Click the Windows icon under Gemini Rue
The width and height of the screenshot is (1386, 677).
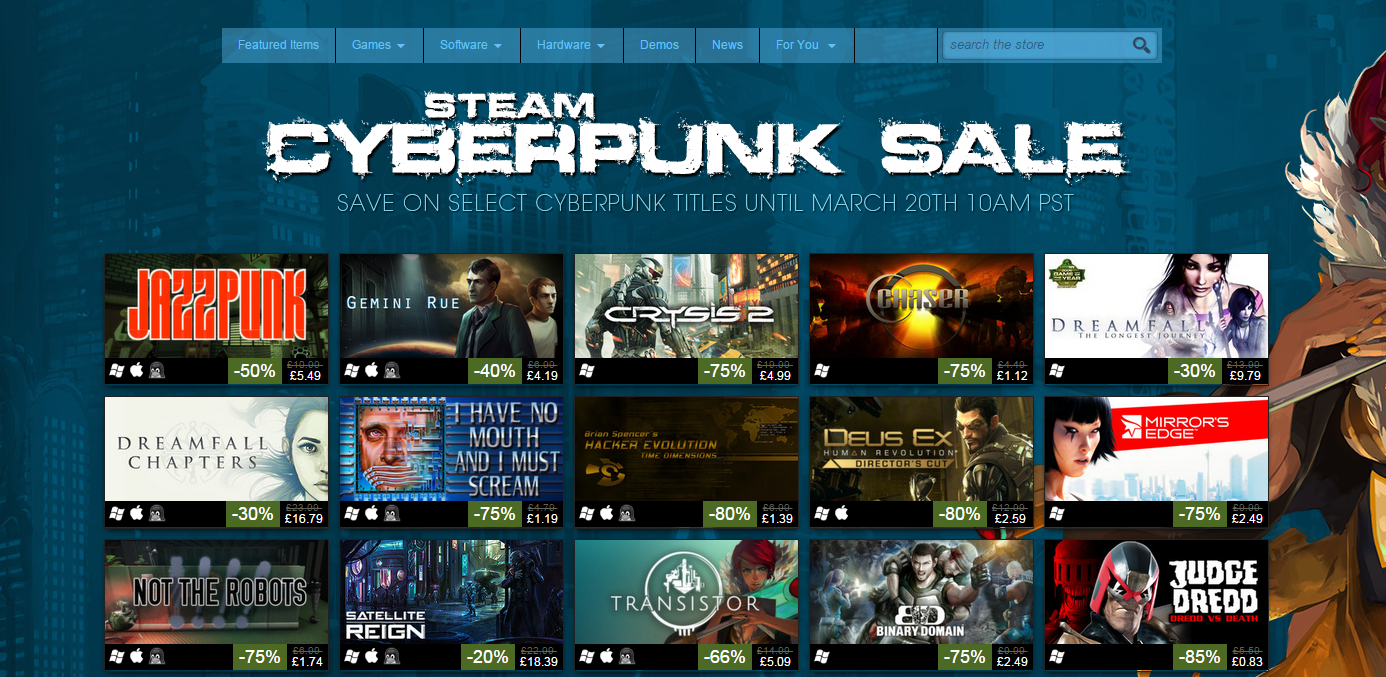352,371
